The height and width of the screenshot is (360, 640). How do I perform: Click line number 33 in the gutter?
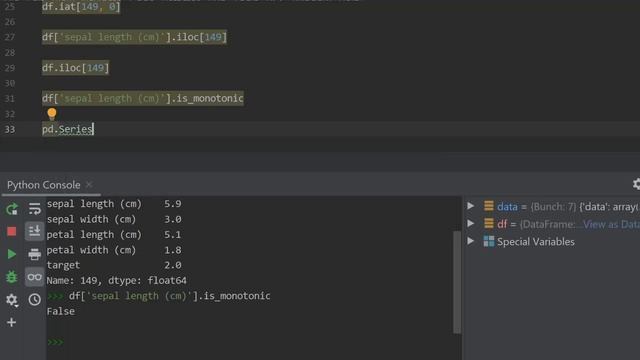click(9, 129)
